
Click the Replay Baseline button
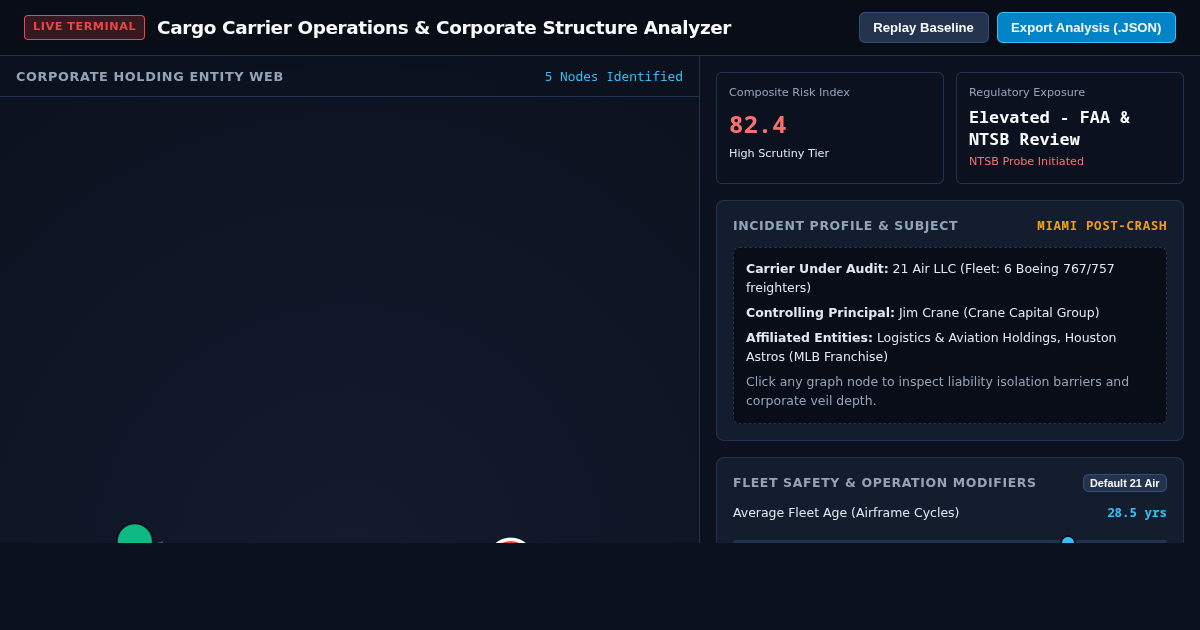tap(923, 28)
